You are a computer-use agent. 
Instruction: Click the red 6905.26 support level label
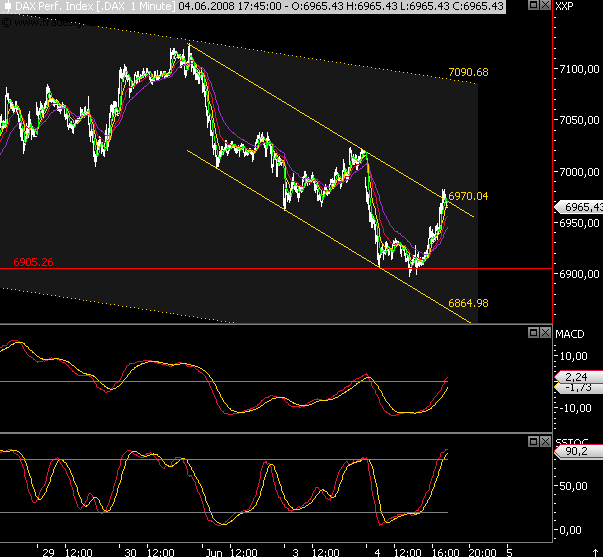[33, 262]
